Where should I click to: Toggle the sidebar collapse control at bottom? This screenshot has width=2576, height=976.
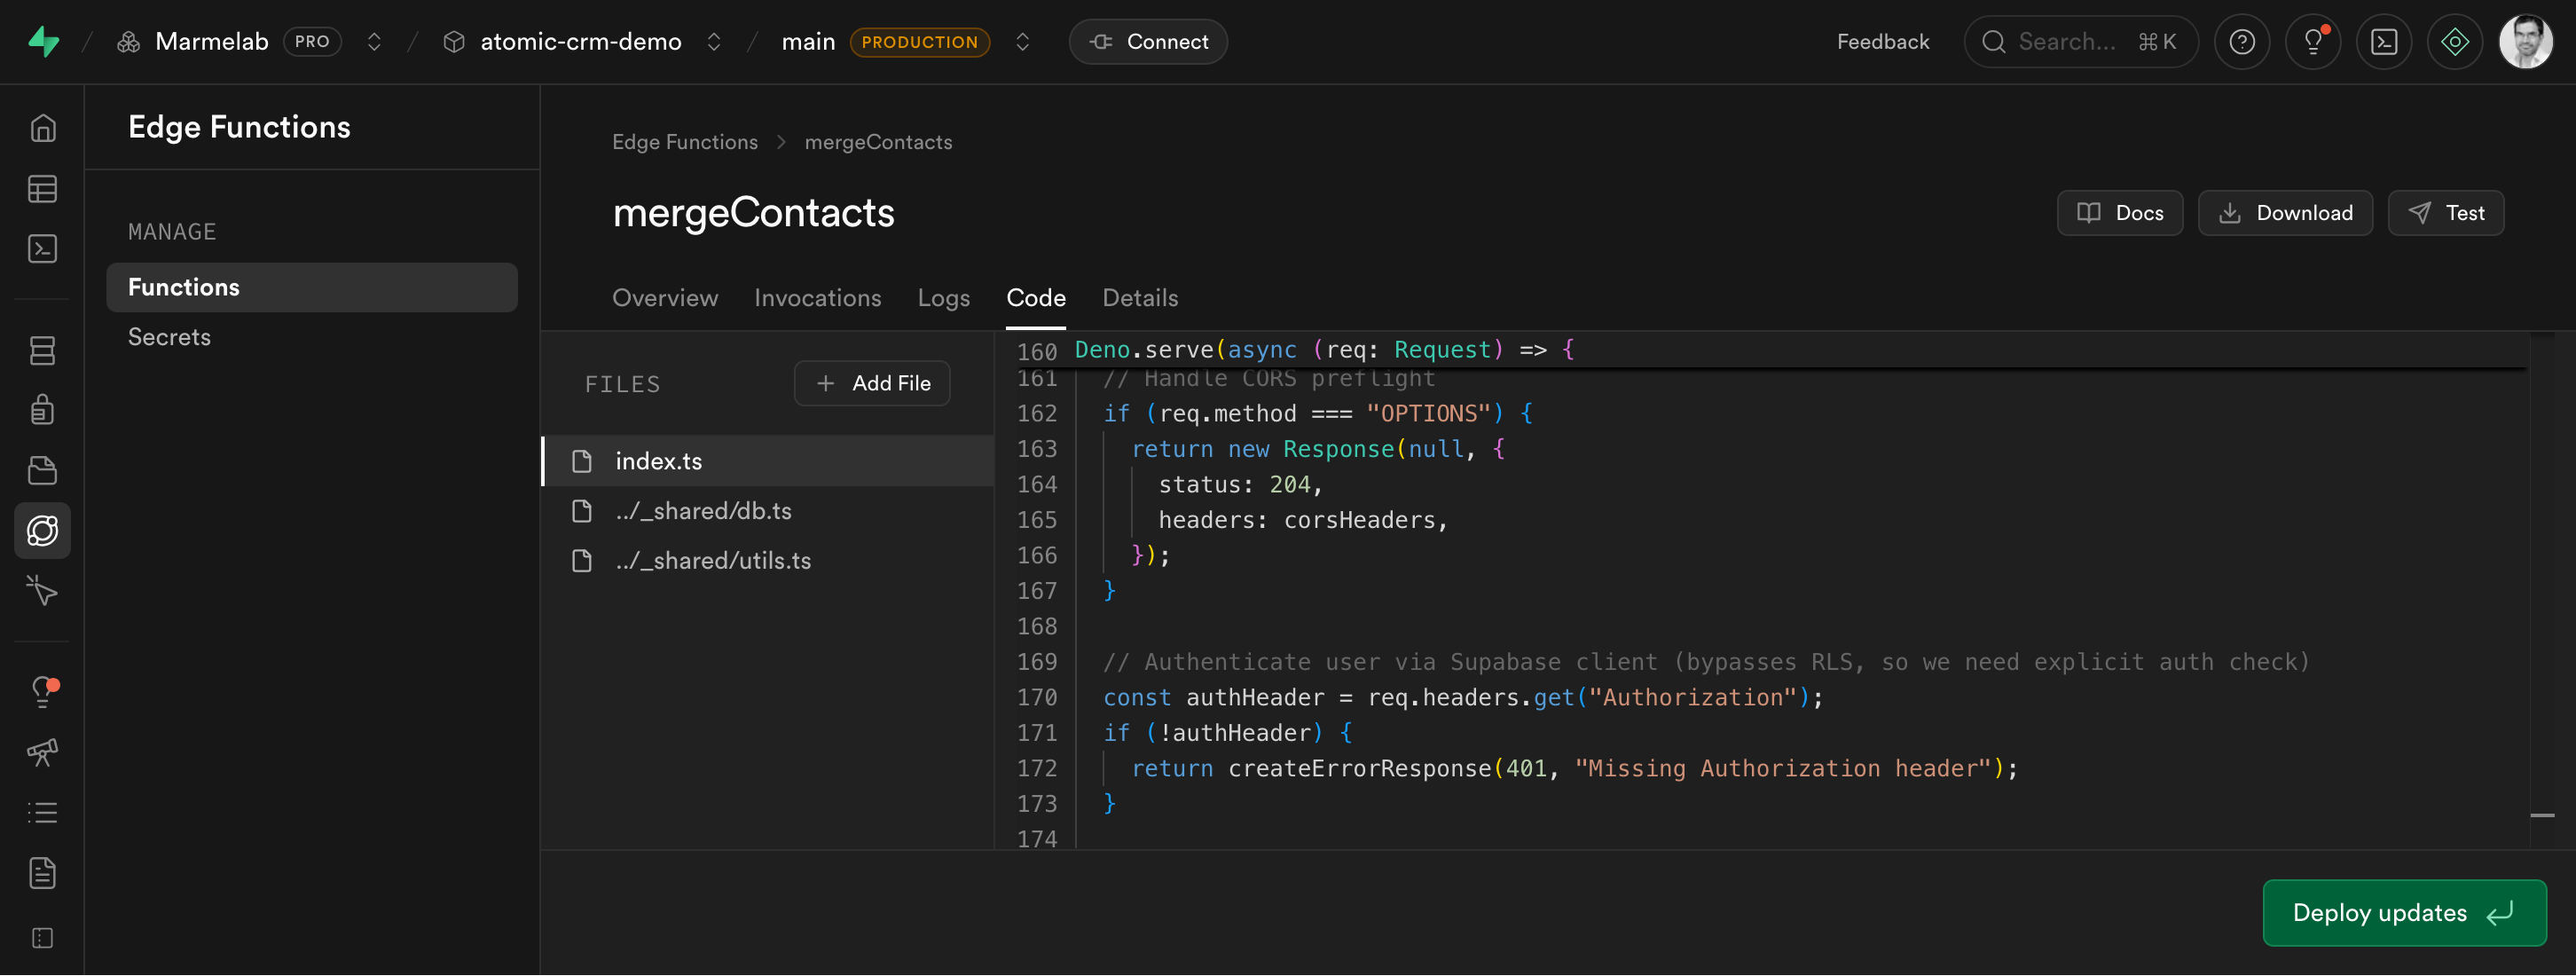click(x=42, y=938)
